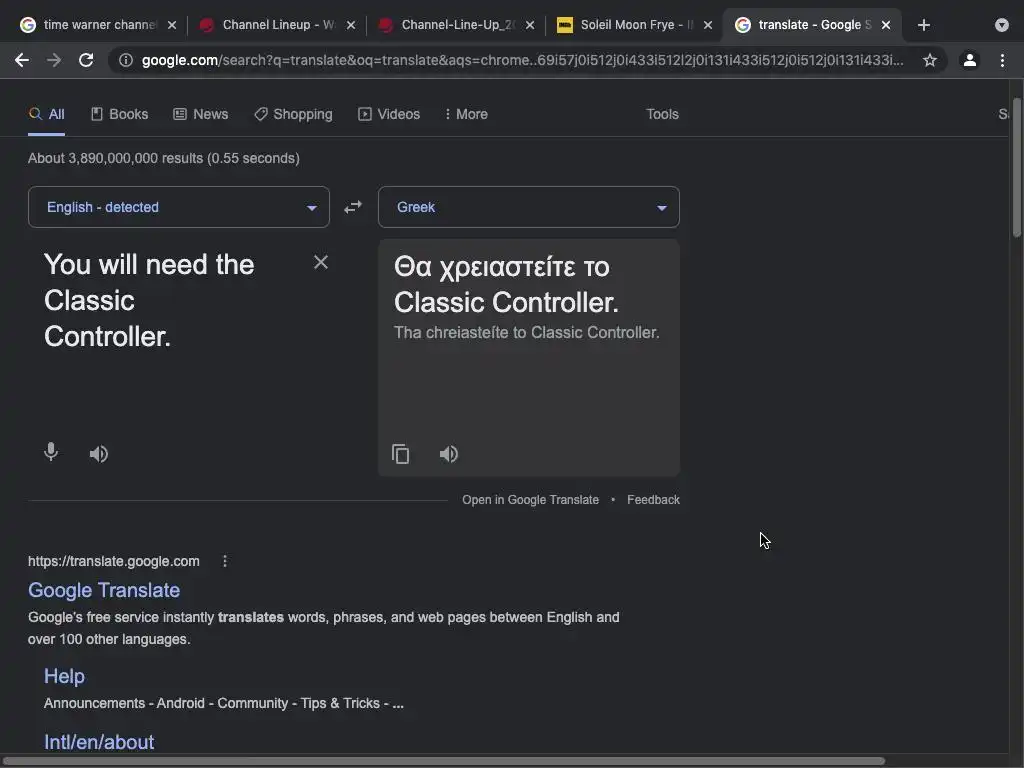Open the Chrome three-dot menu
Screen dimensions: 1024x768
pos(1002,60)
